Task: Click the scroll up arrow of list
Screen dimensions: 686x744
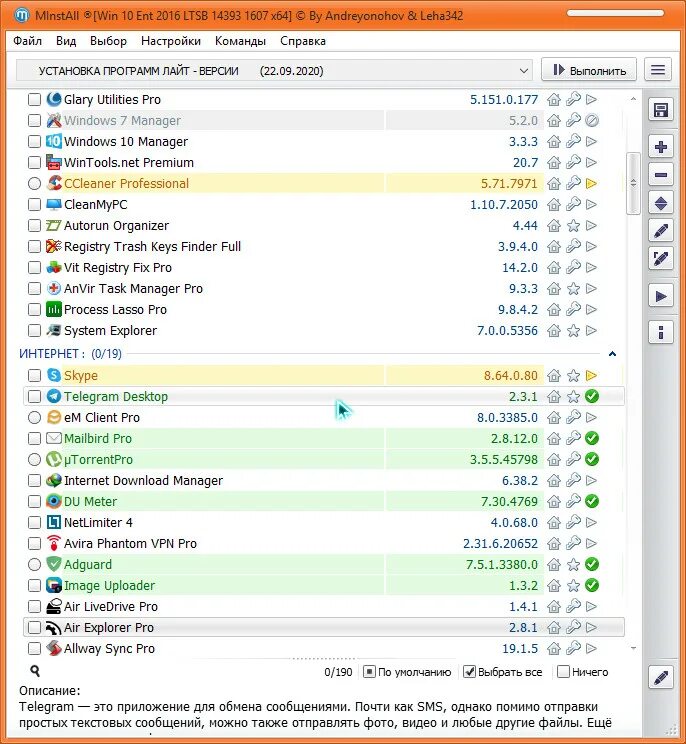Action: click(x=633, y=99)
